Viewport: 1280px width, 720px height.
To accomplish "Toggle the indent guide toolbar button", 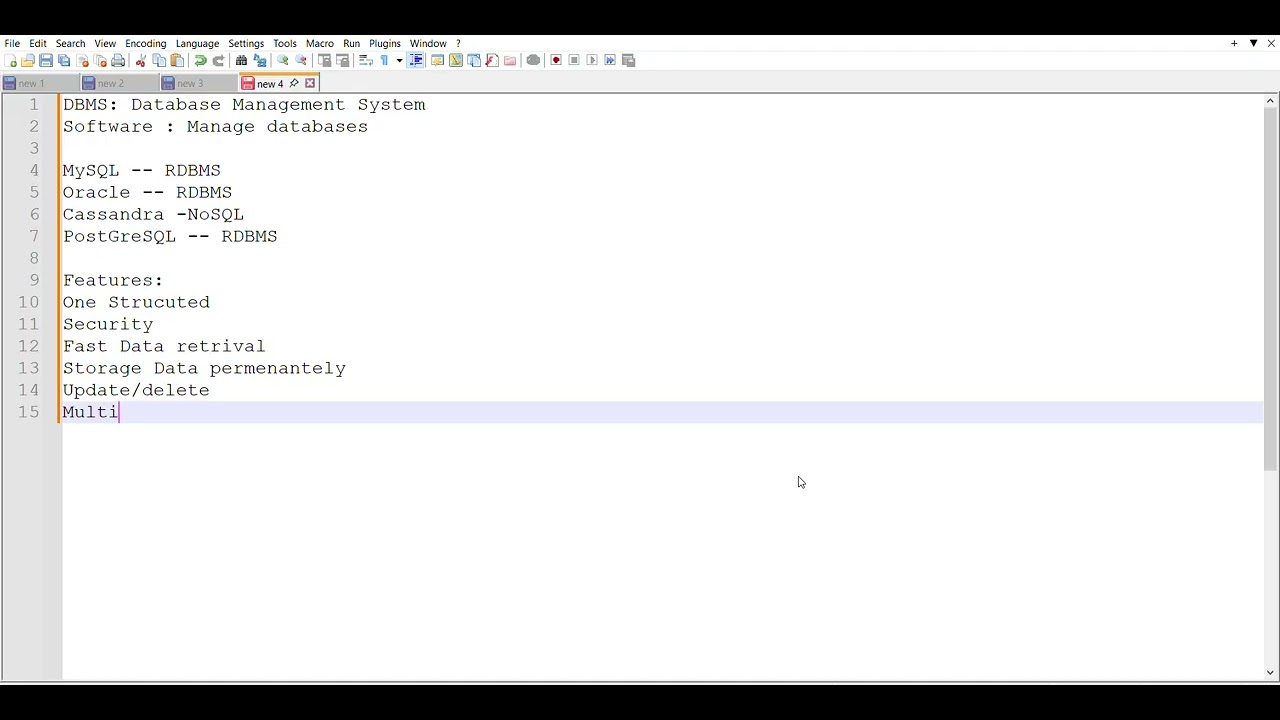I will [x=416, y=60].
